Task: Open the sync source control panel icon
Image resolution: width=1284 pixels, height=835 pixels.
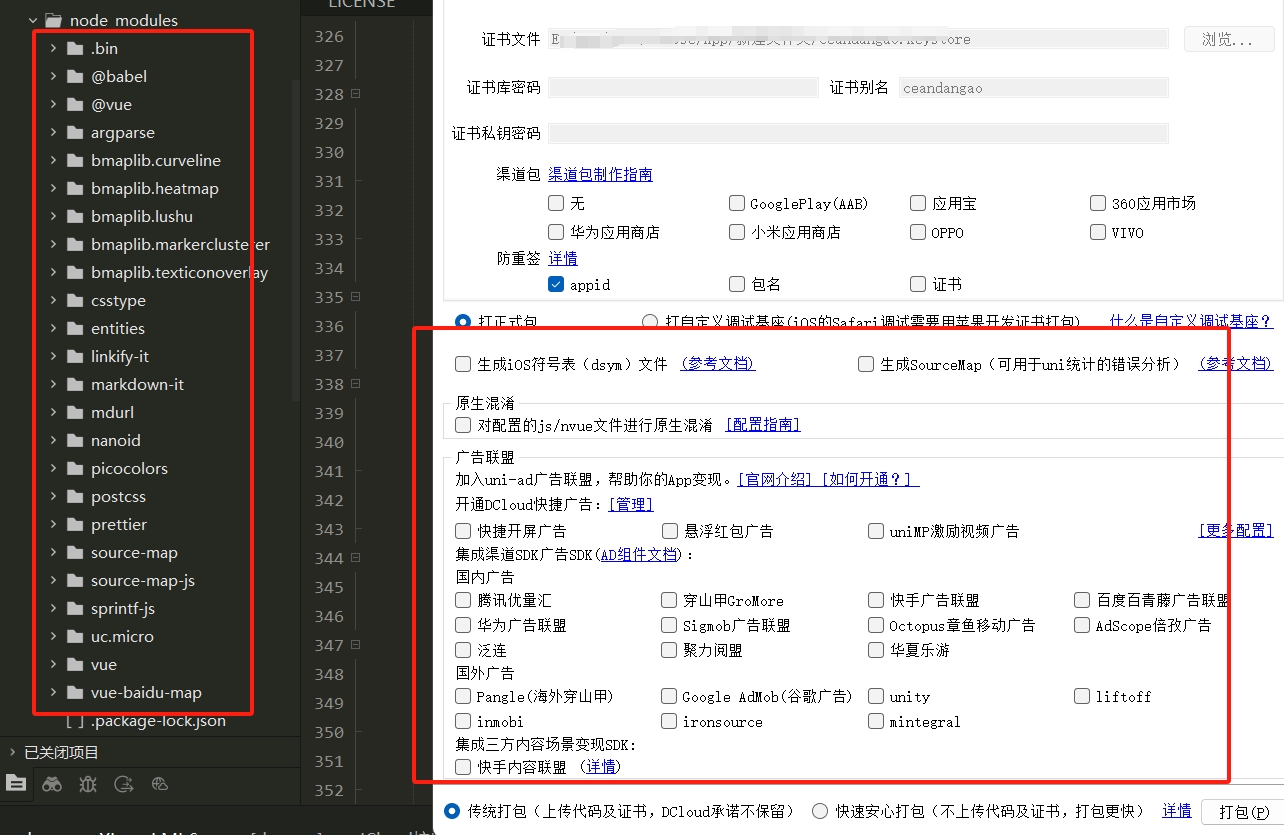Action: point(124,784)
